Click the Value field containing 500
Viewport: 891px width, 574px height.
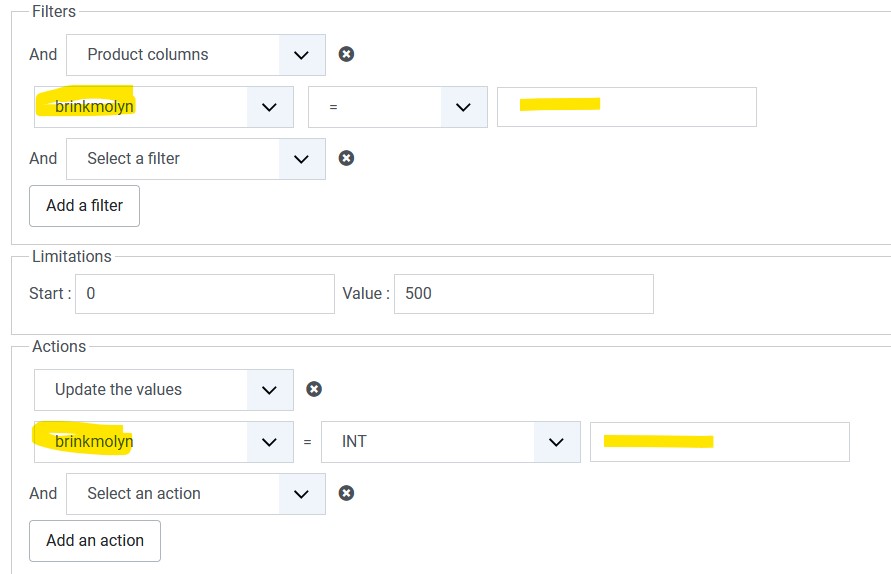(x=523, y=294)
